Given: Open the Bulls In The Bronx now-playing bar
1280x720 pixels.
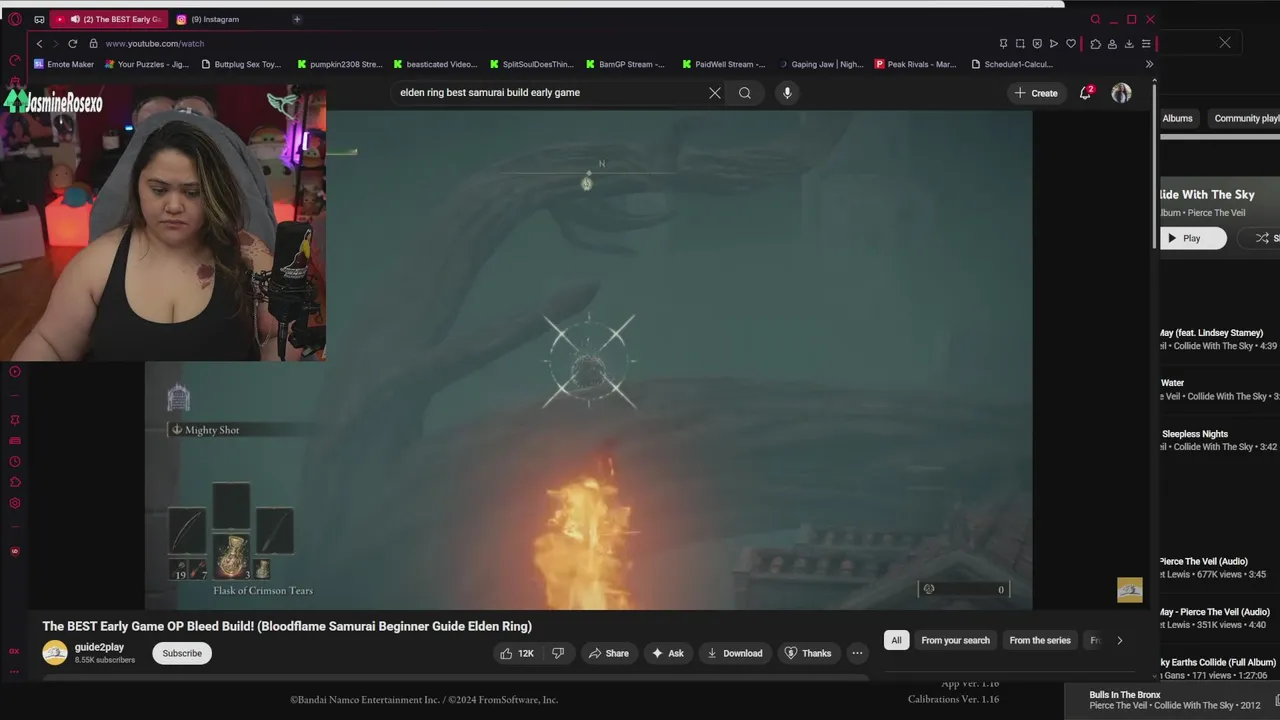Looking at the screenshot, I should coord(1170,700).
